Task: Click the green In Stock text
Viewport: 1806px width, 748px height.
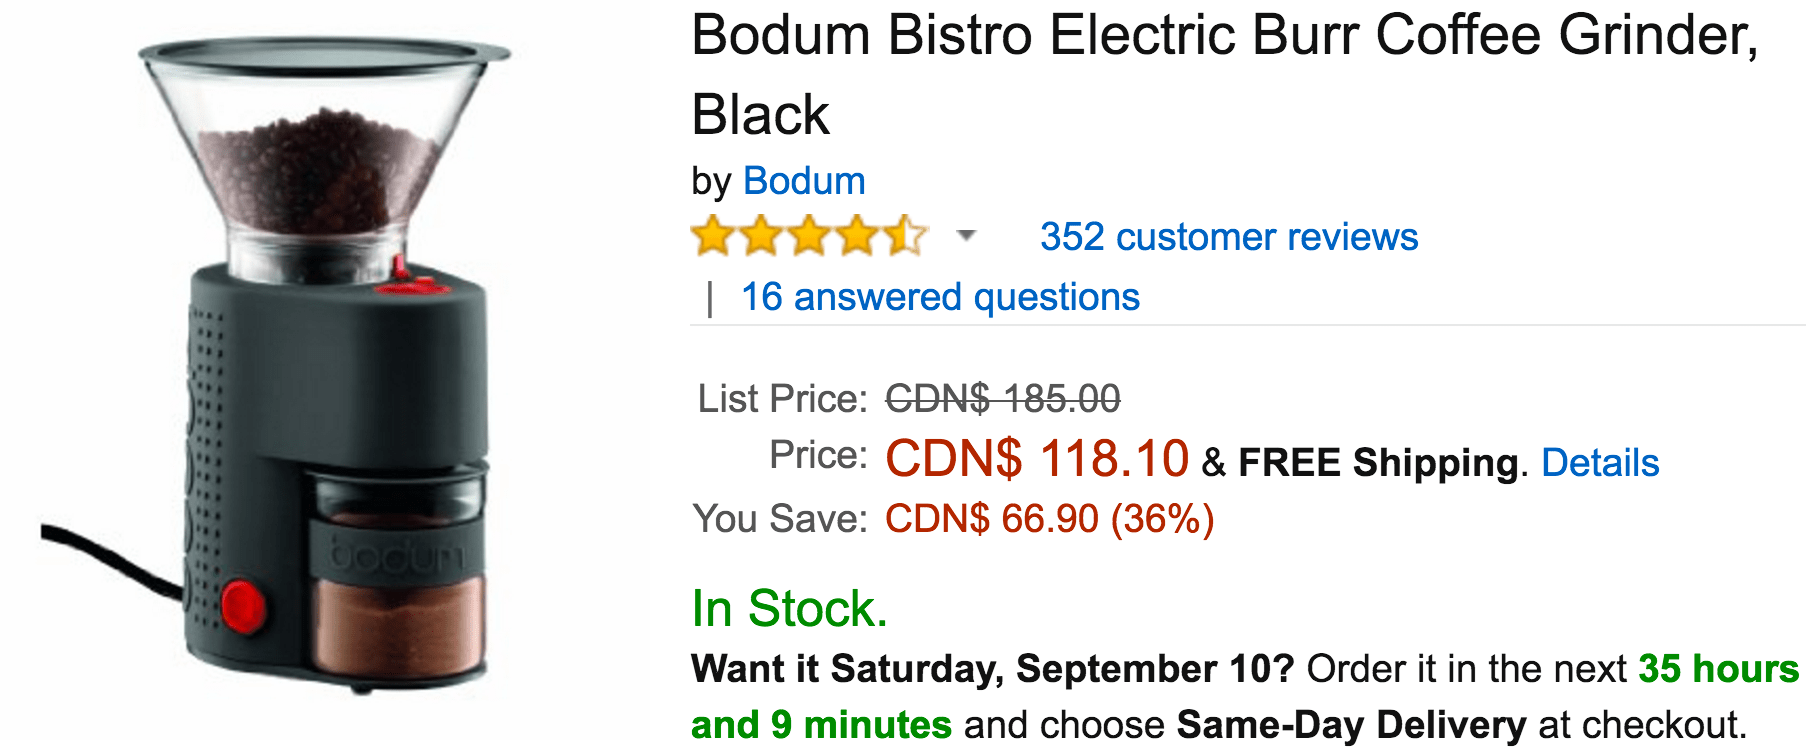Action: click(x=790, y=608)
